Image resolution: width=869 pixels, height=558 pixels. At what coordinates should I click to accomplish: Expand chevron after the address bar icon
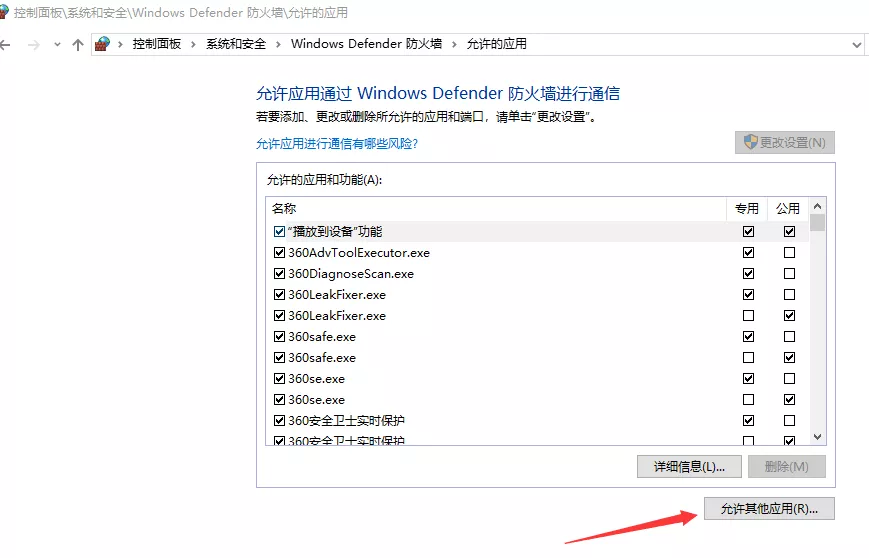(x=120, y=44)
